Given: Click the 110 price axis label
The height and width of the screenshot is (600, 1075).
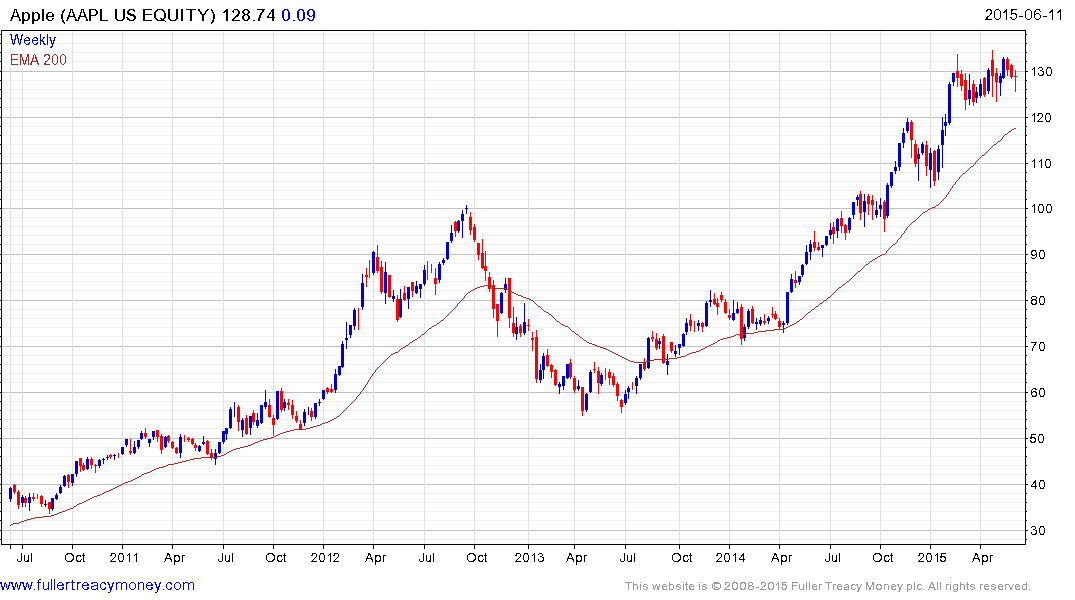Looking at the screenshot, I should click(1041, 163).
